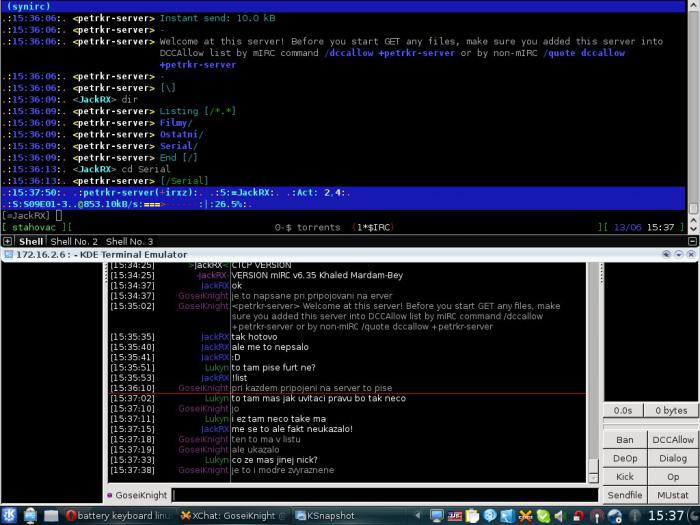This screenshot has height=525, width=700.
Task: Click the 'tak hotovo' message from JackRX
Action: coord(254,337)
